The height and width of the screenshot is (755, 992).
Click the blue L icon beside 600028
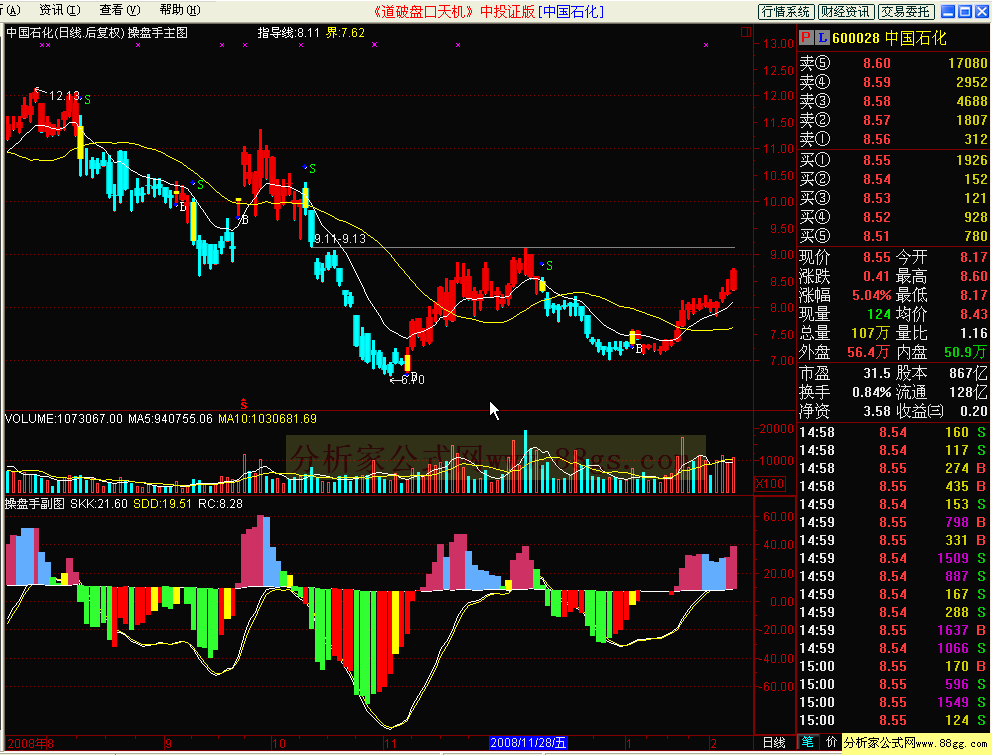[822, 38]
